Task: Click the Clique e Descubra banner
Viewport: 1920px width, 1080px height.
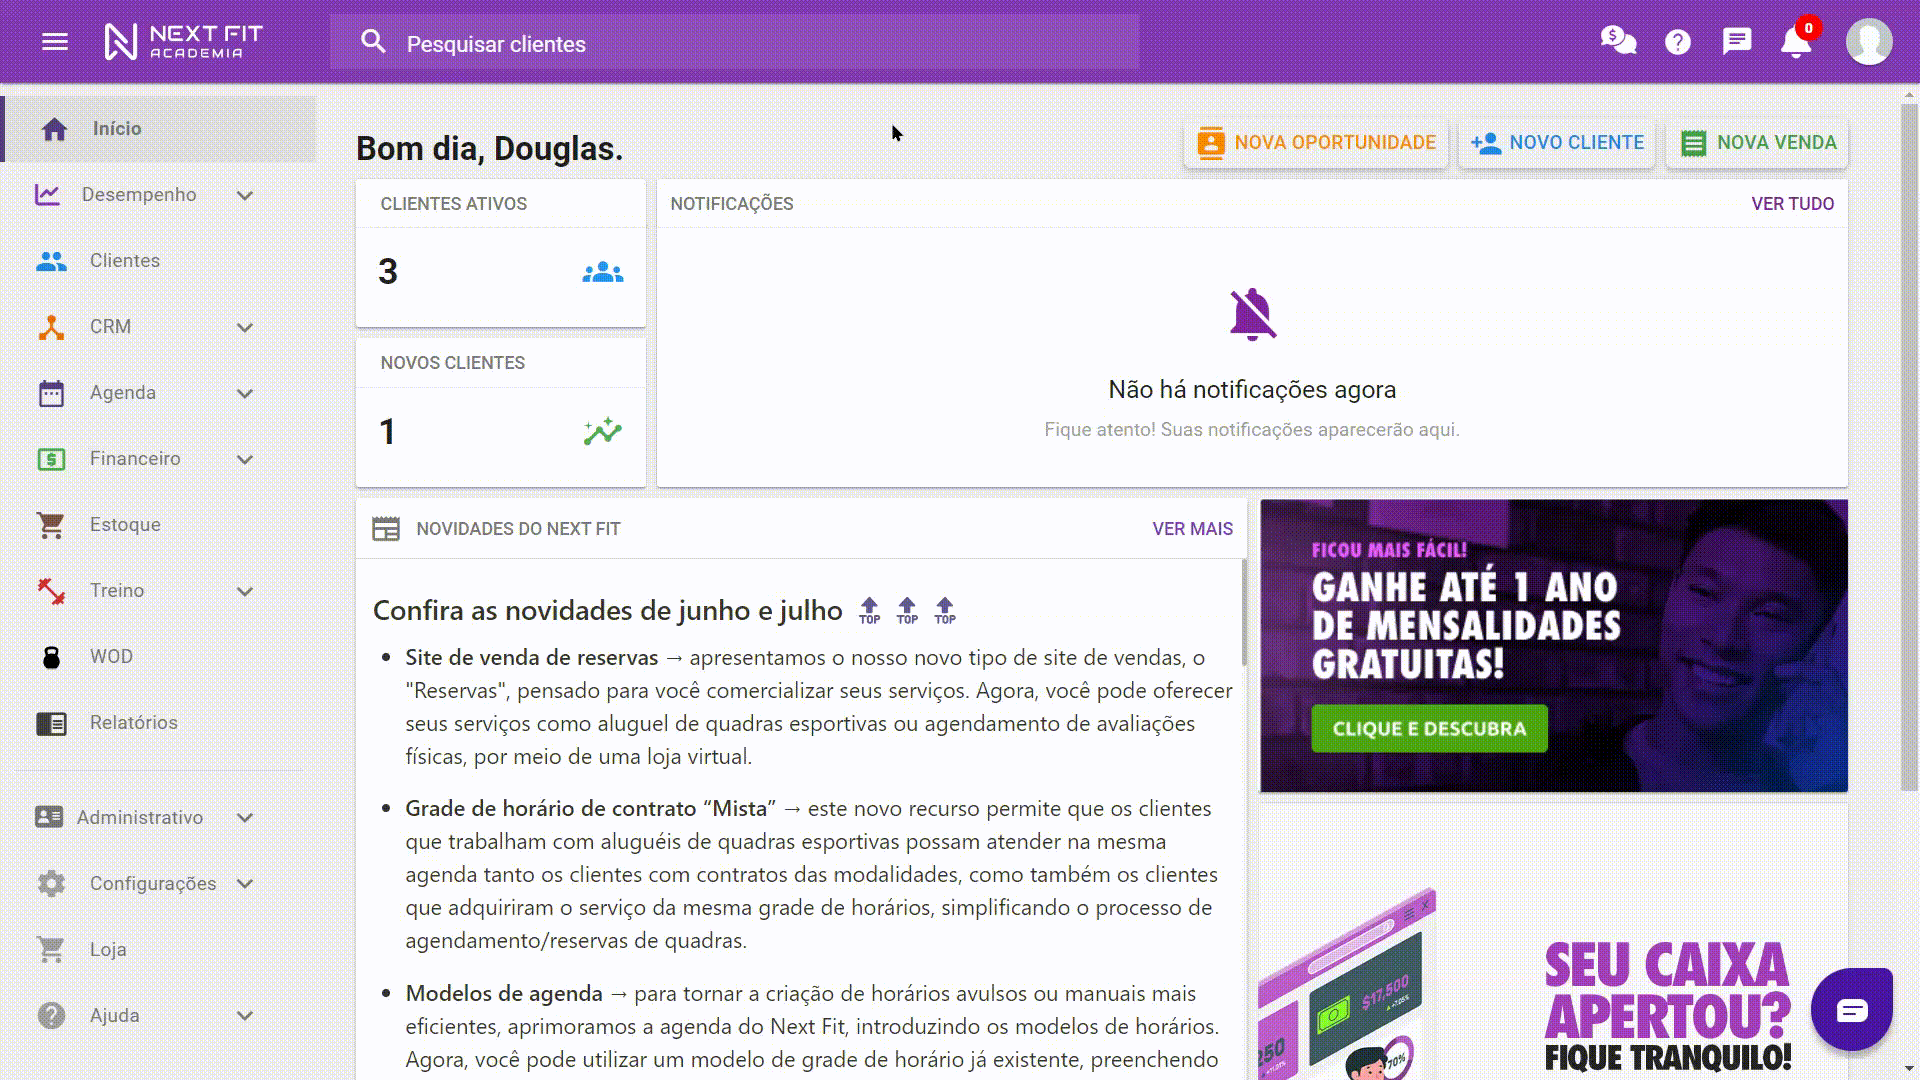Action: click(x=1429, y=729)
